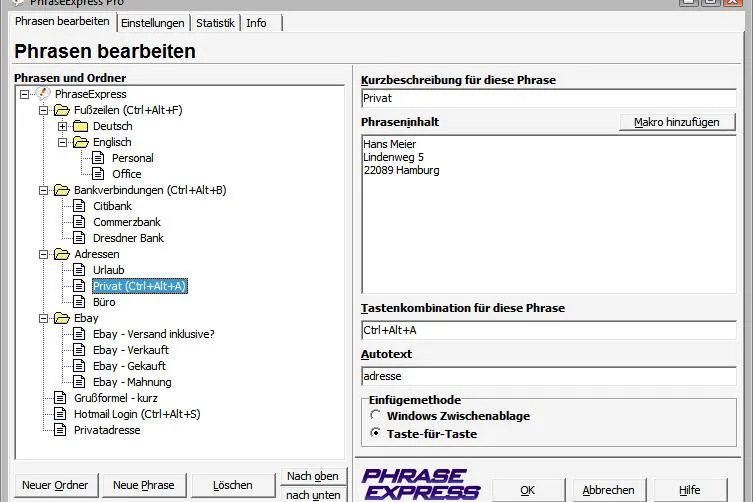Click the Adressen folder icon
Screen dimensions: 753x502
tap(61, 254)
